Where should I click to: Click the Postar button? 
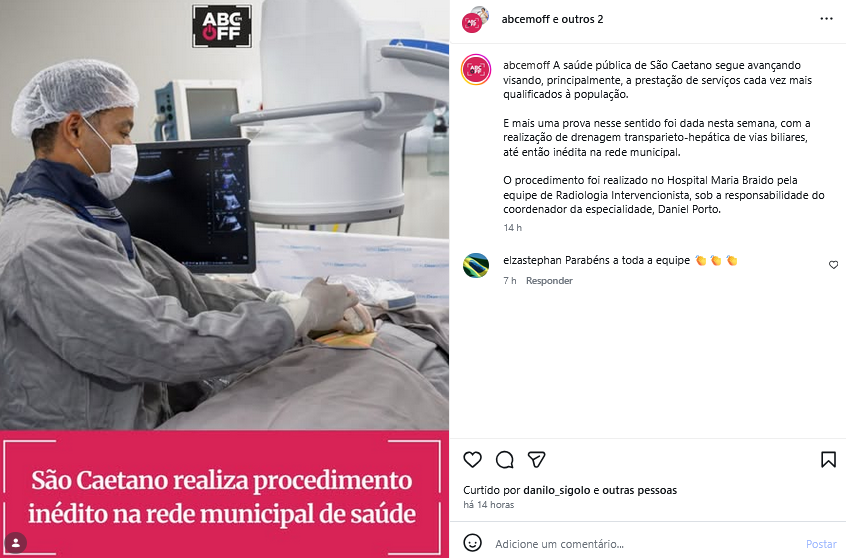(821, 544)
